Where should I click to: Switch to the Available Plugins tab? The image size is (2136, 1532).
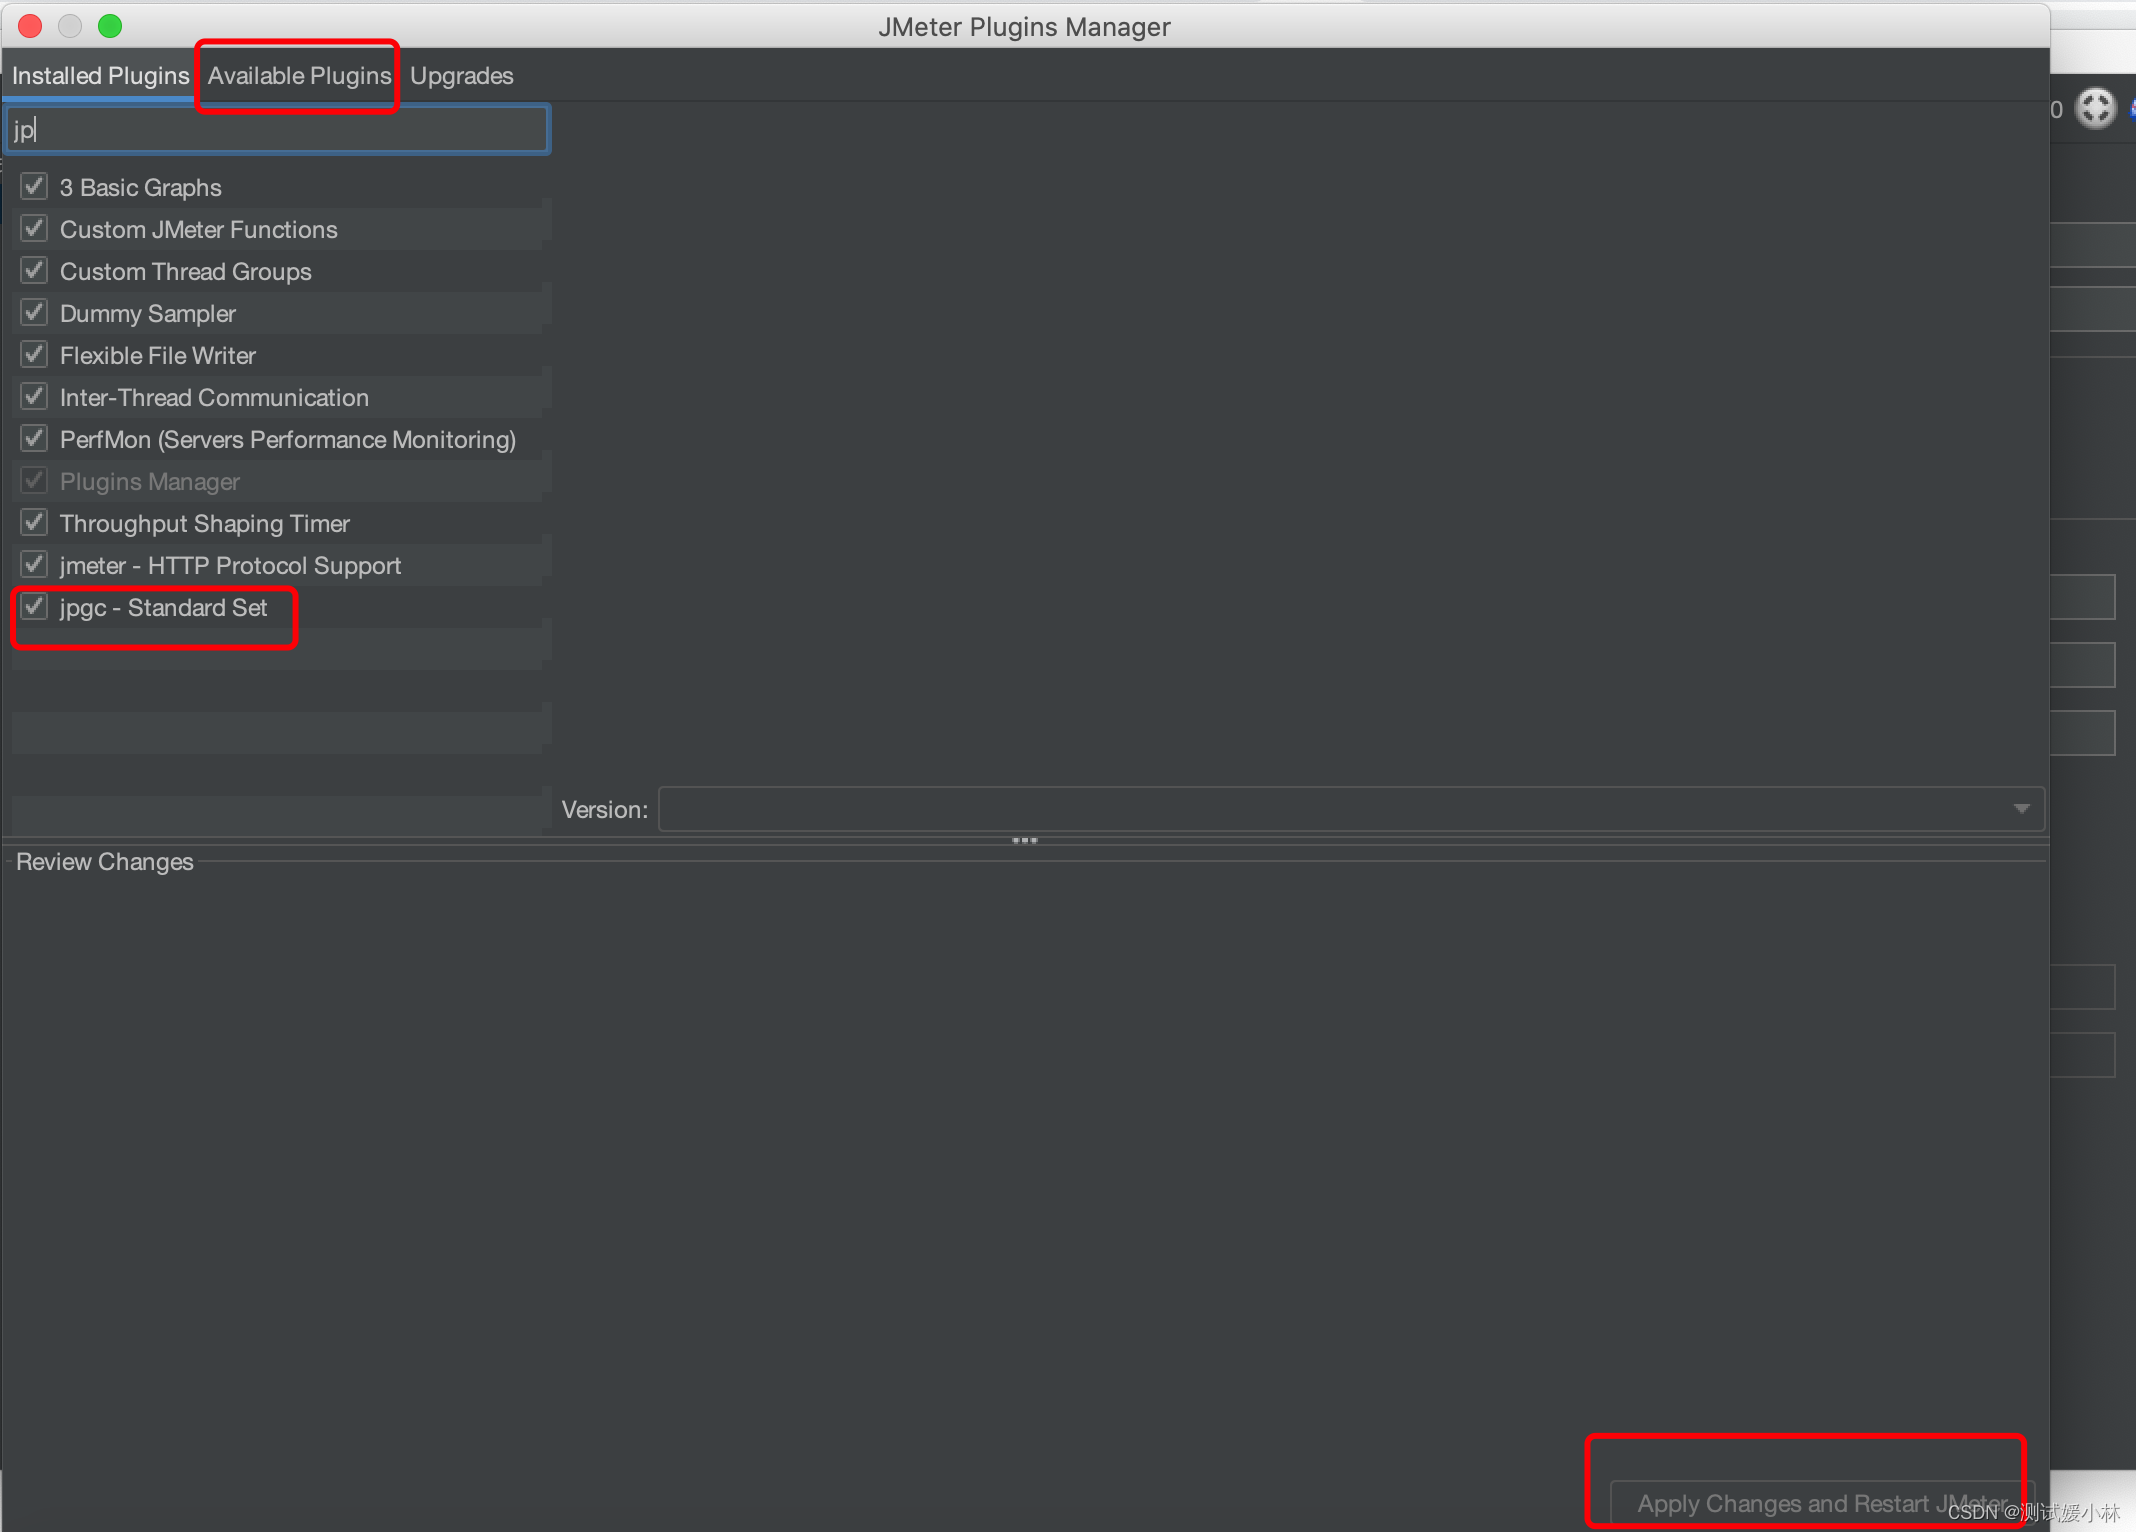(299, 76)
